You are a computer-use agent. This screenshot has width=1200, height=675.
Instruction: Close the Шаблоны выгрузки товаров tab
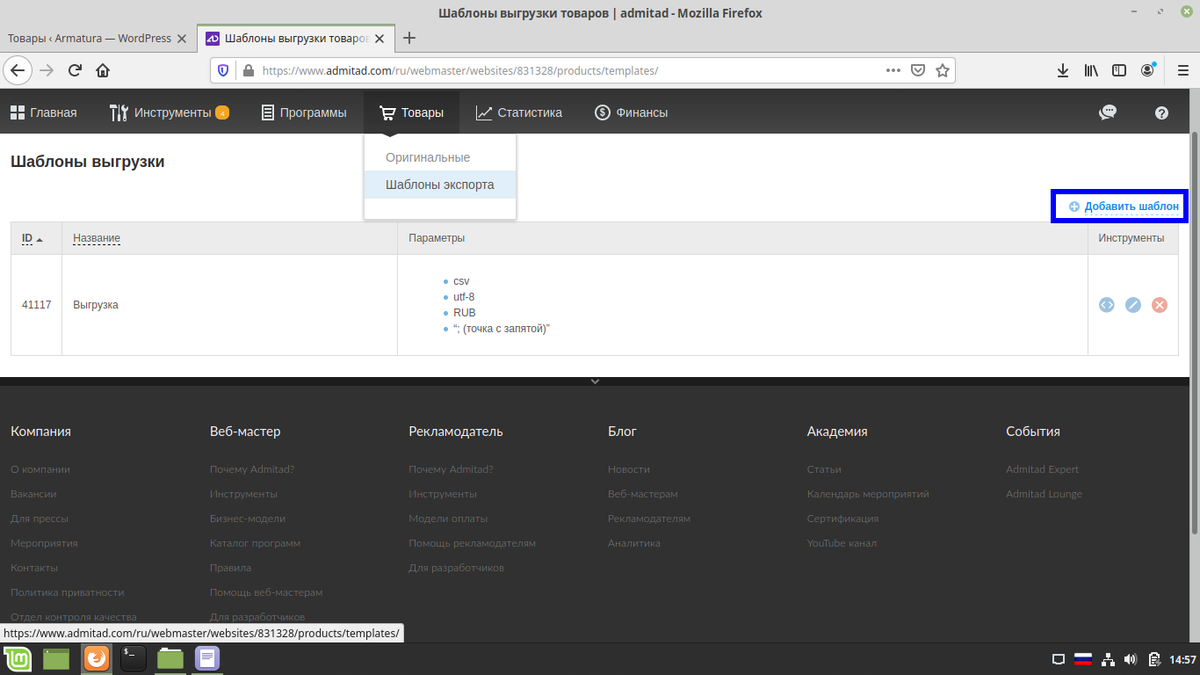(381, 38)
